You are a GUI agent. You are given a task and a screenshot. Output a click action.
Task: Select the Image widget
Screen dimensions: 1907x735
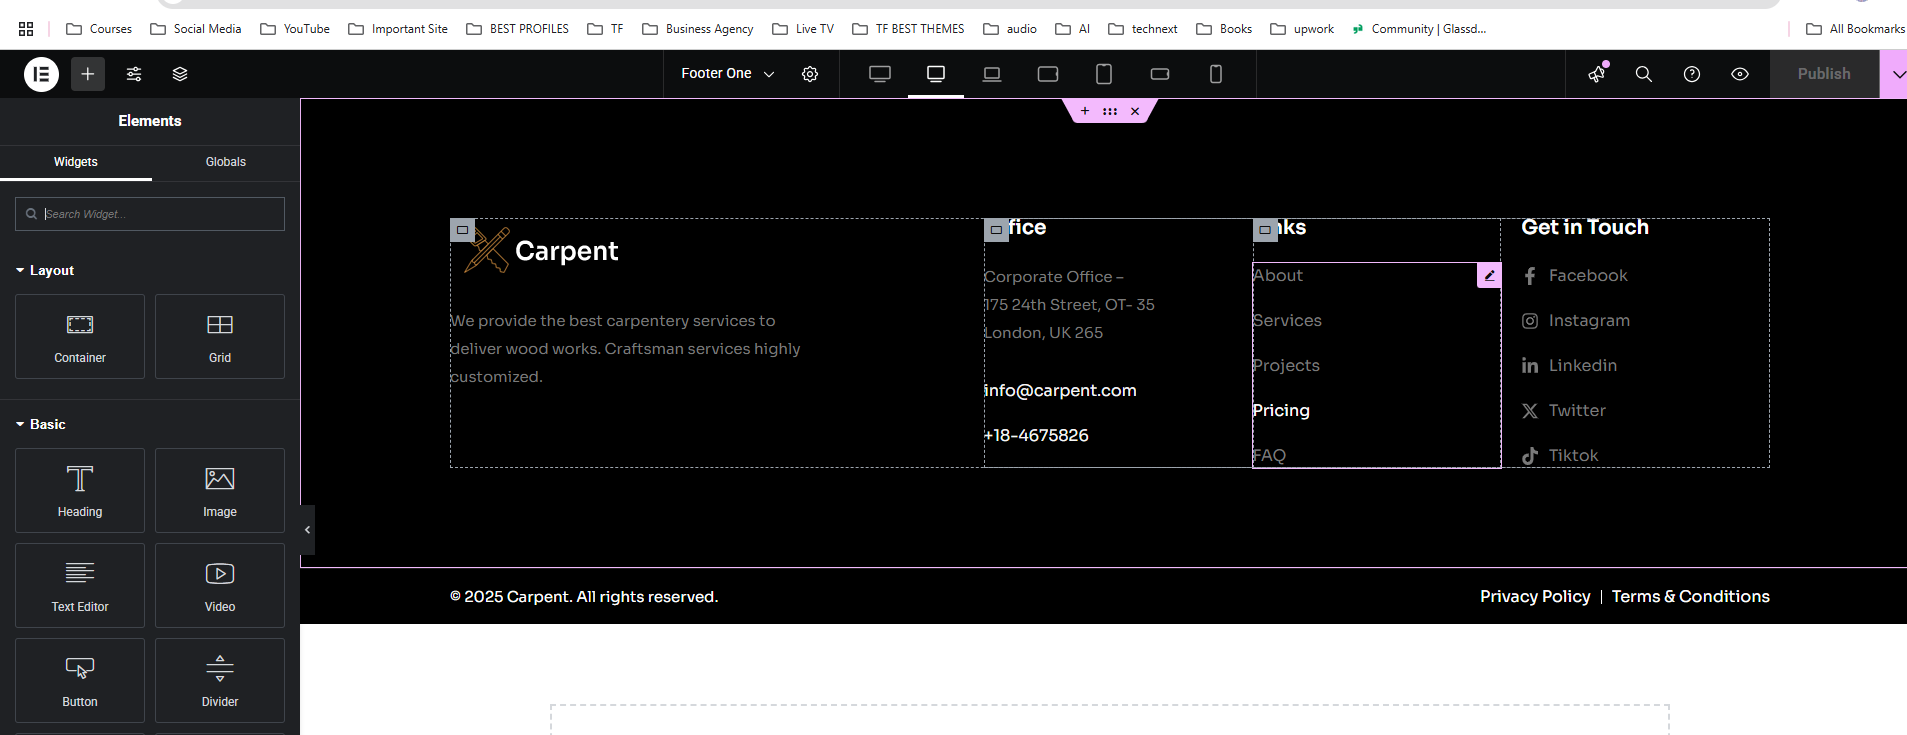pos(220,491)
